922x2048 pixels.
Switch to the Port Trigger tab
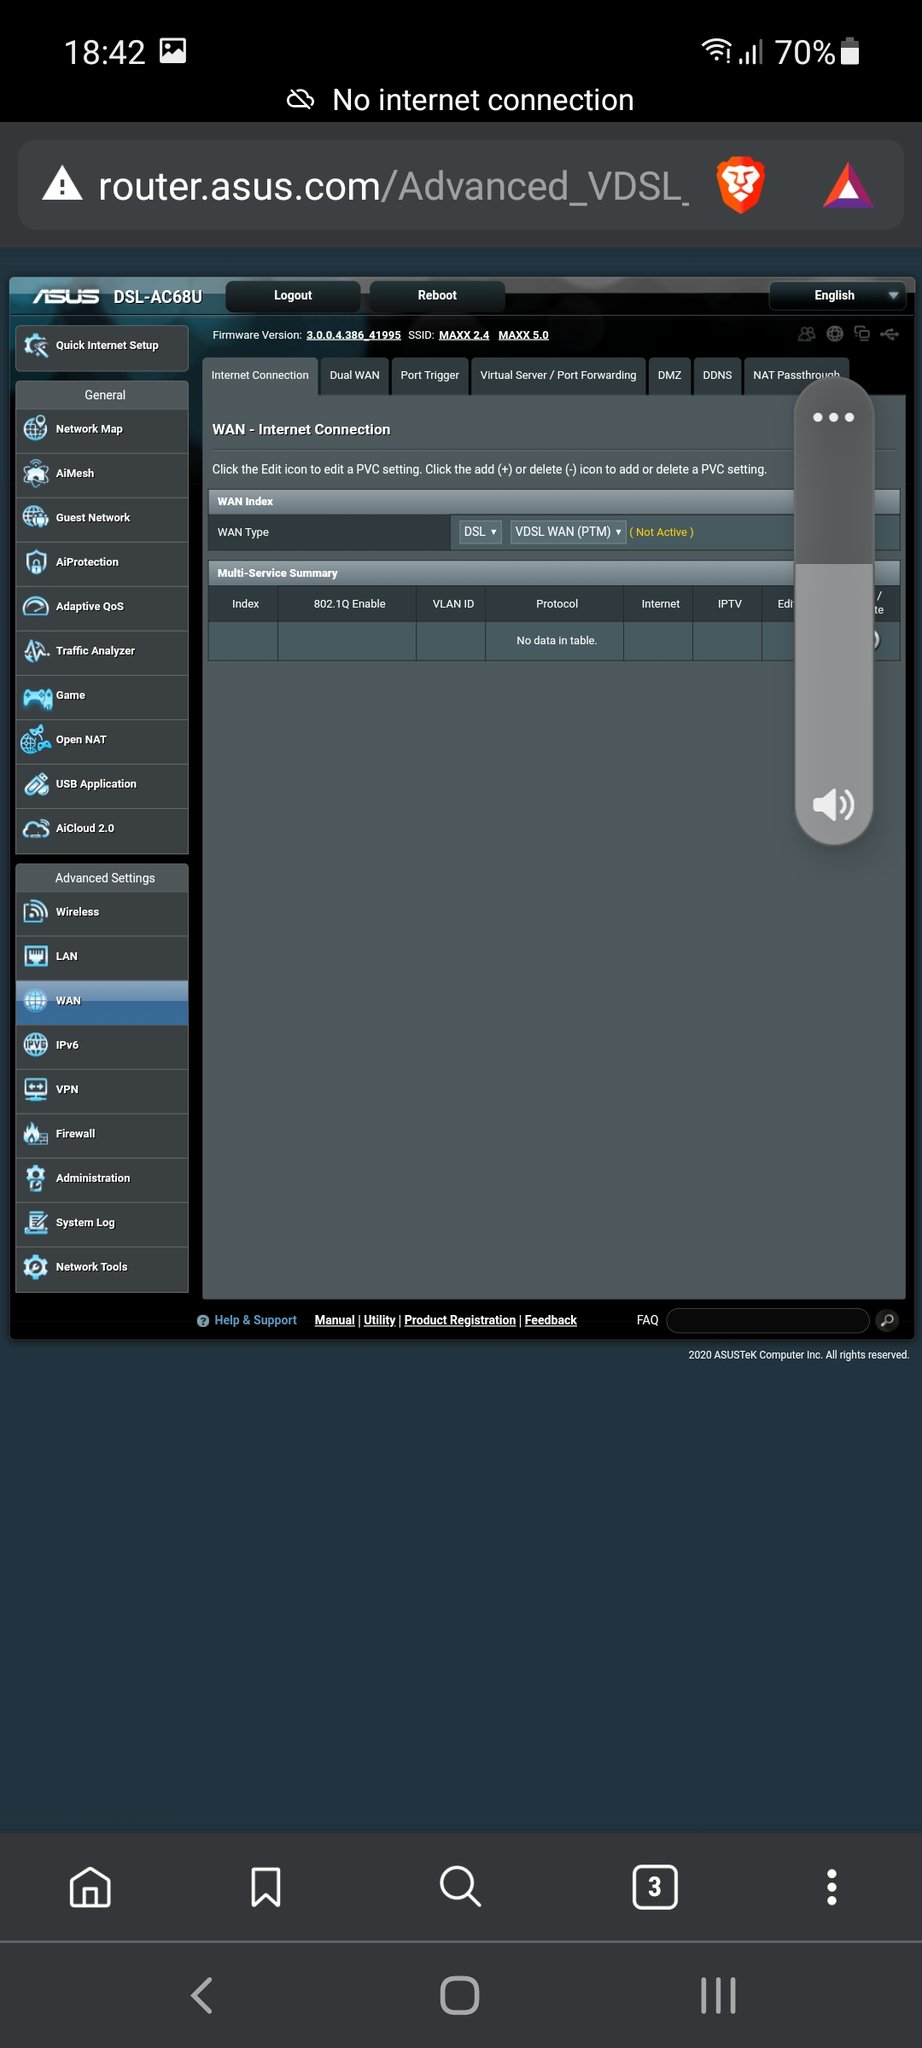click(x=430, y=376)
